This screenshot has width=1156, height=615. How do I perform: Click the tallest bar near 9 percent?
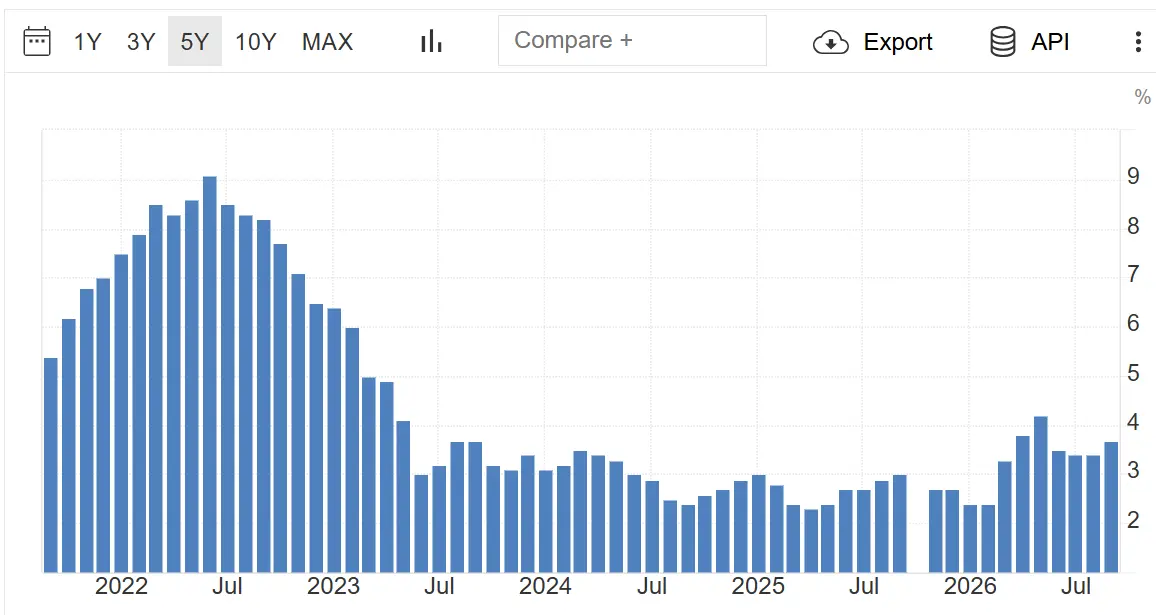[x=209, y=375]
